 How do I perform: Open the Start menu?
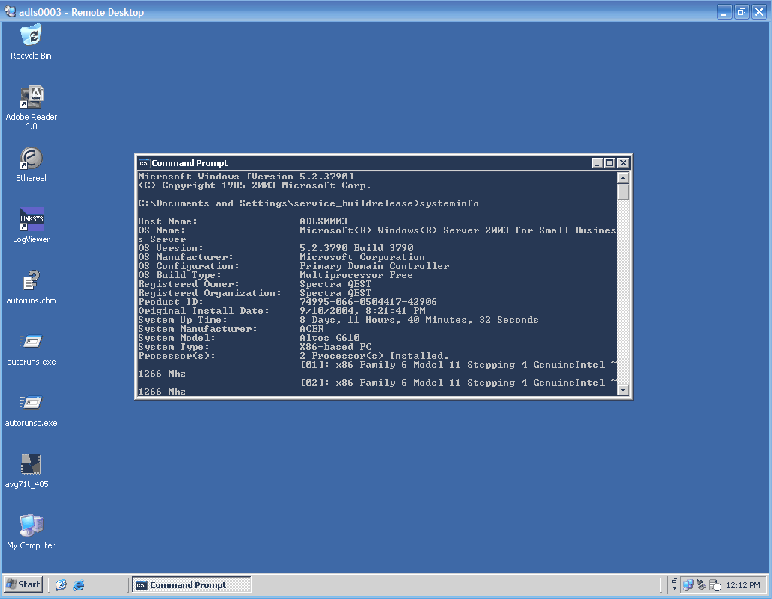click(x=23, y=584)
